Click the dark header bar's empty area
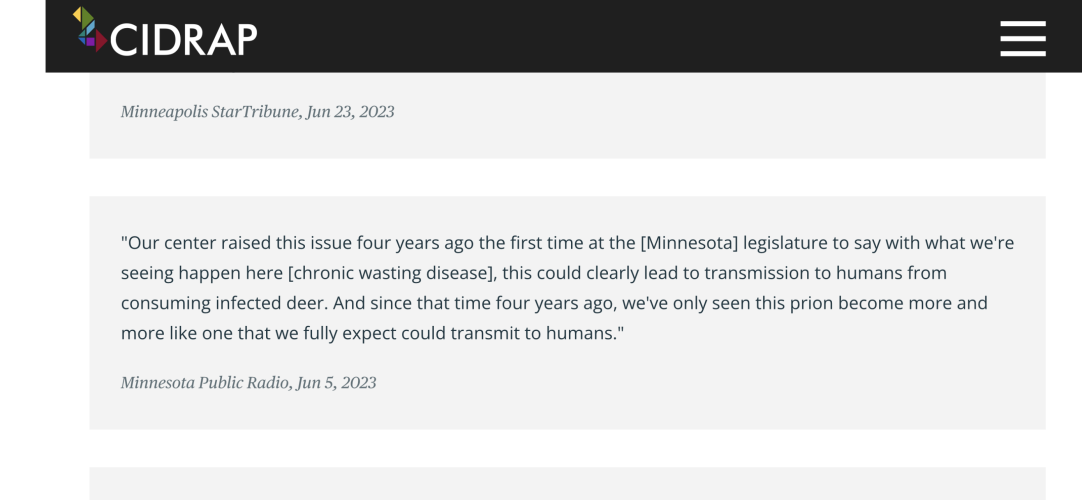Screen dimensions: 1082x500 [621, 36]
